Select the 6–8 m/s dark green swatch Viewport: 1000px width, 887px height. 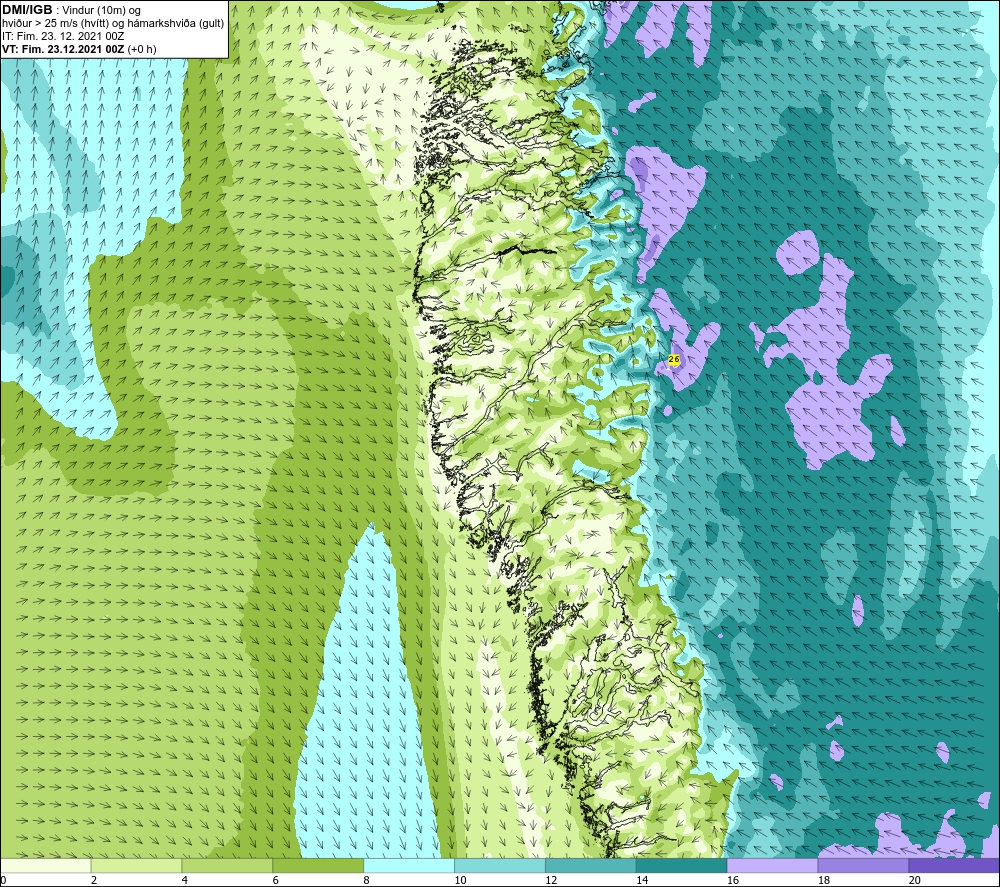tap(318, 866)
